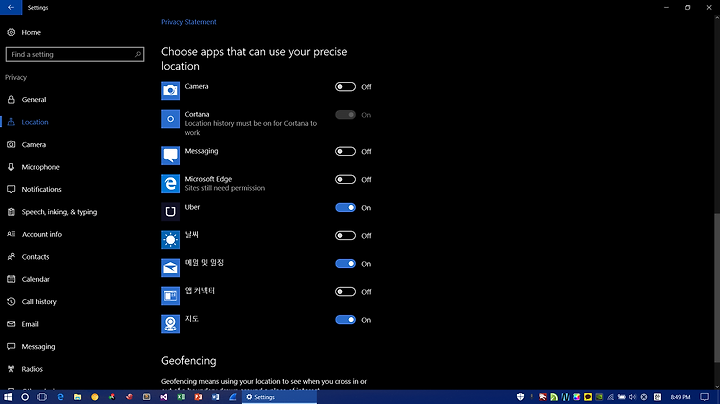The image size is (720, 404).
Task: Turn off Uber location switch
Action: 345,208
